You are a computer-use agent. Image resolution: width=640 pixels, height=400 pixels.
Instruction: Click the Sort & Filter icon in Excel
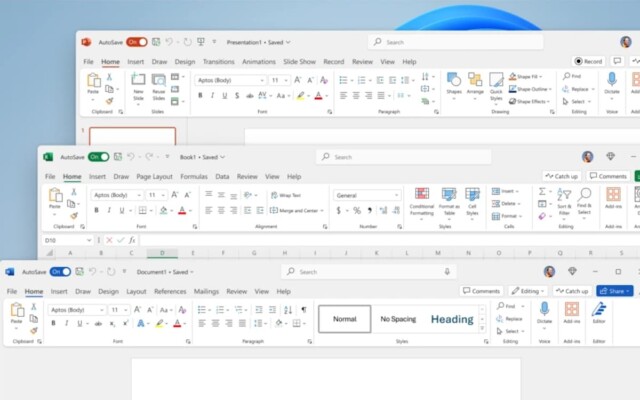pos(564,202)
